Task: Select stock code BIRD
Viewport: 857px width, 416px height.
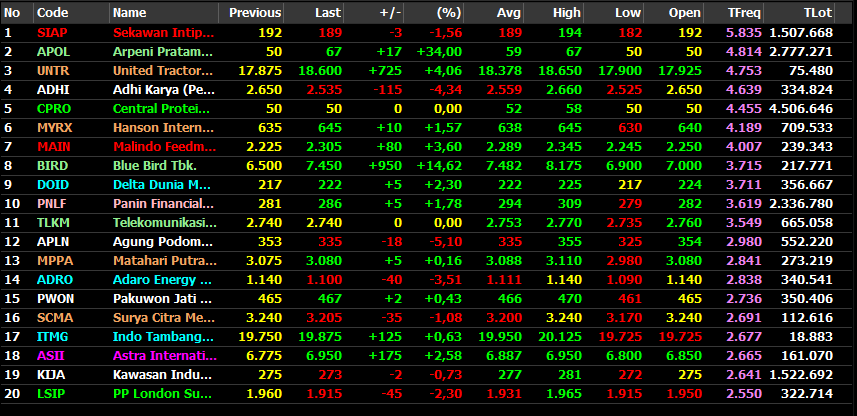Action: tap(52, 166)
